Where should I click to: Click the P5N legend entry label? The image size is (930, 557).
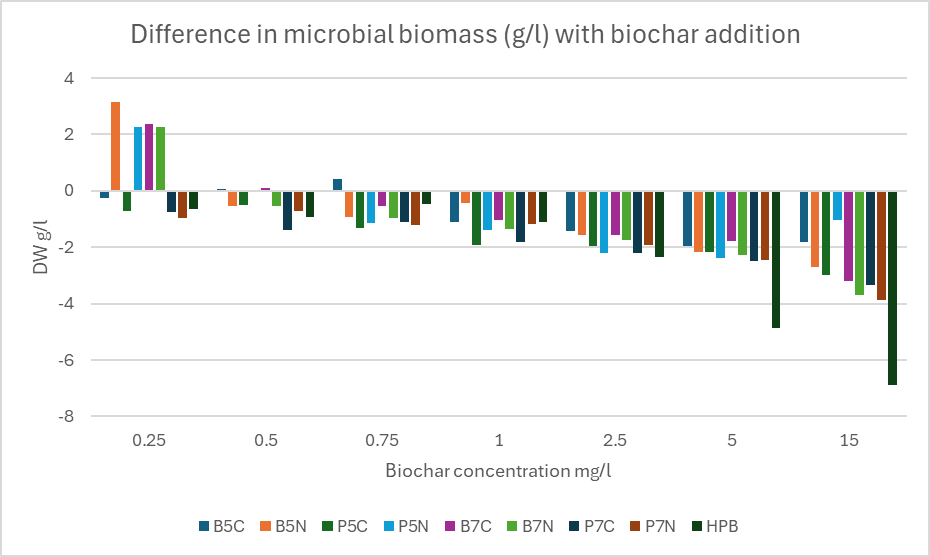click(x=415, y=526)
